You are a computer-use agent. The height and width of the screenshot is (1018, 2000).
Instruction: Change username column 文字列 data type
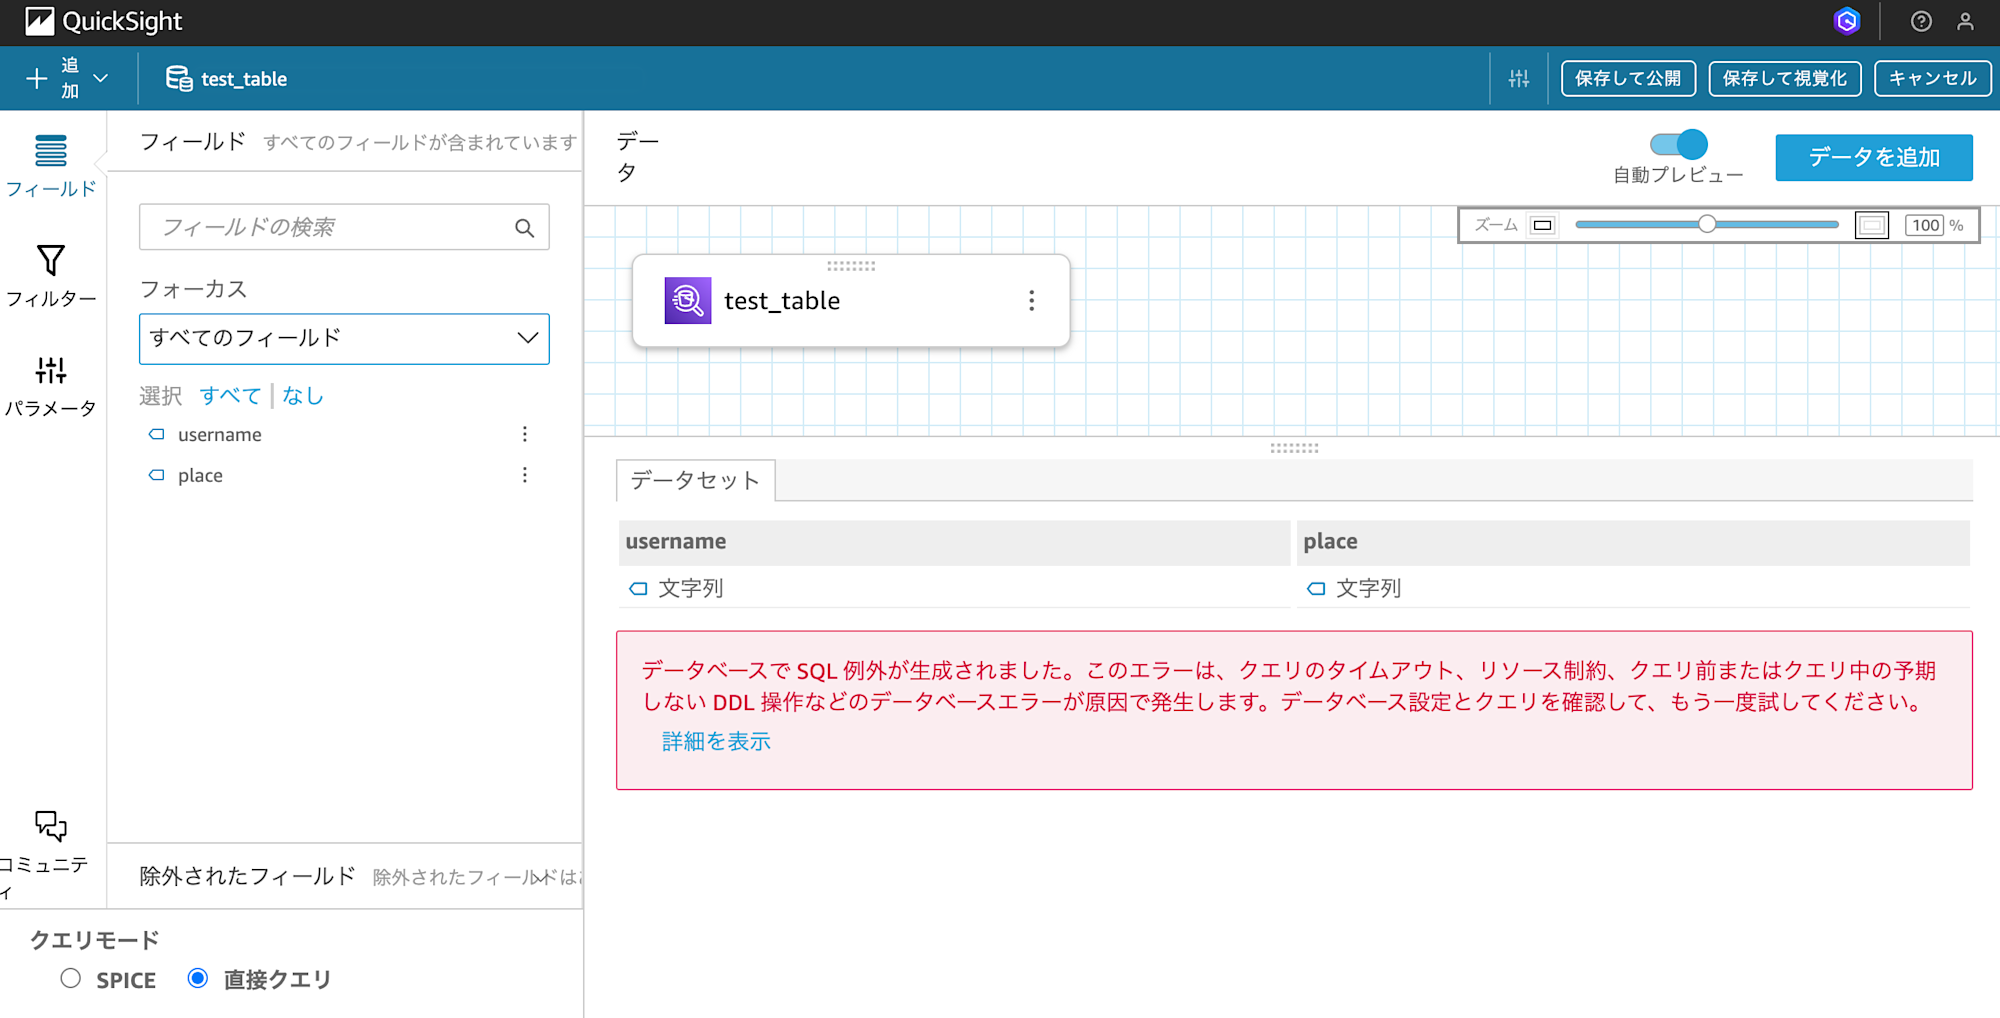coord(676,588)
